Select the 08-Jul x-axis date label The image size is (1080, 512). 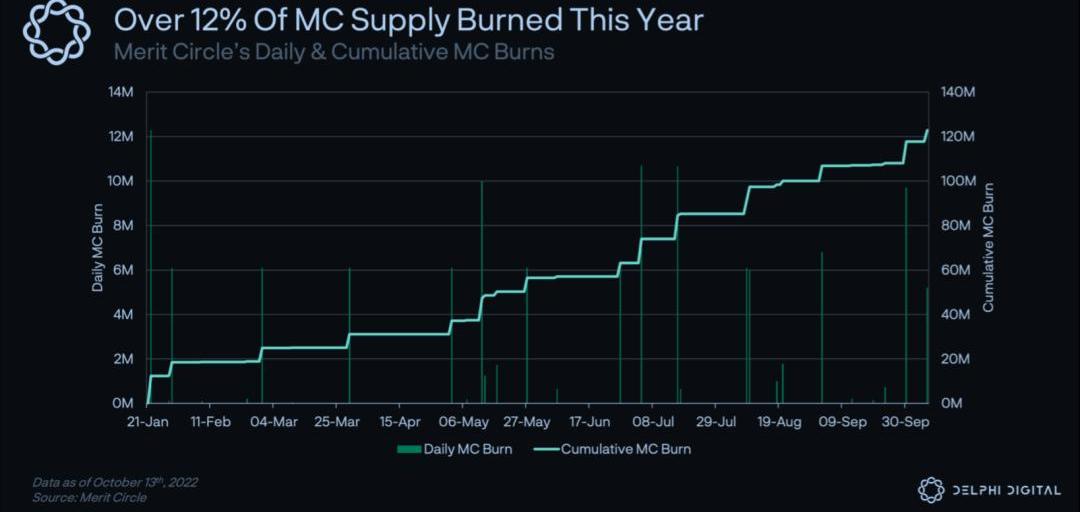tap(653, 423)
